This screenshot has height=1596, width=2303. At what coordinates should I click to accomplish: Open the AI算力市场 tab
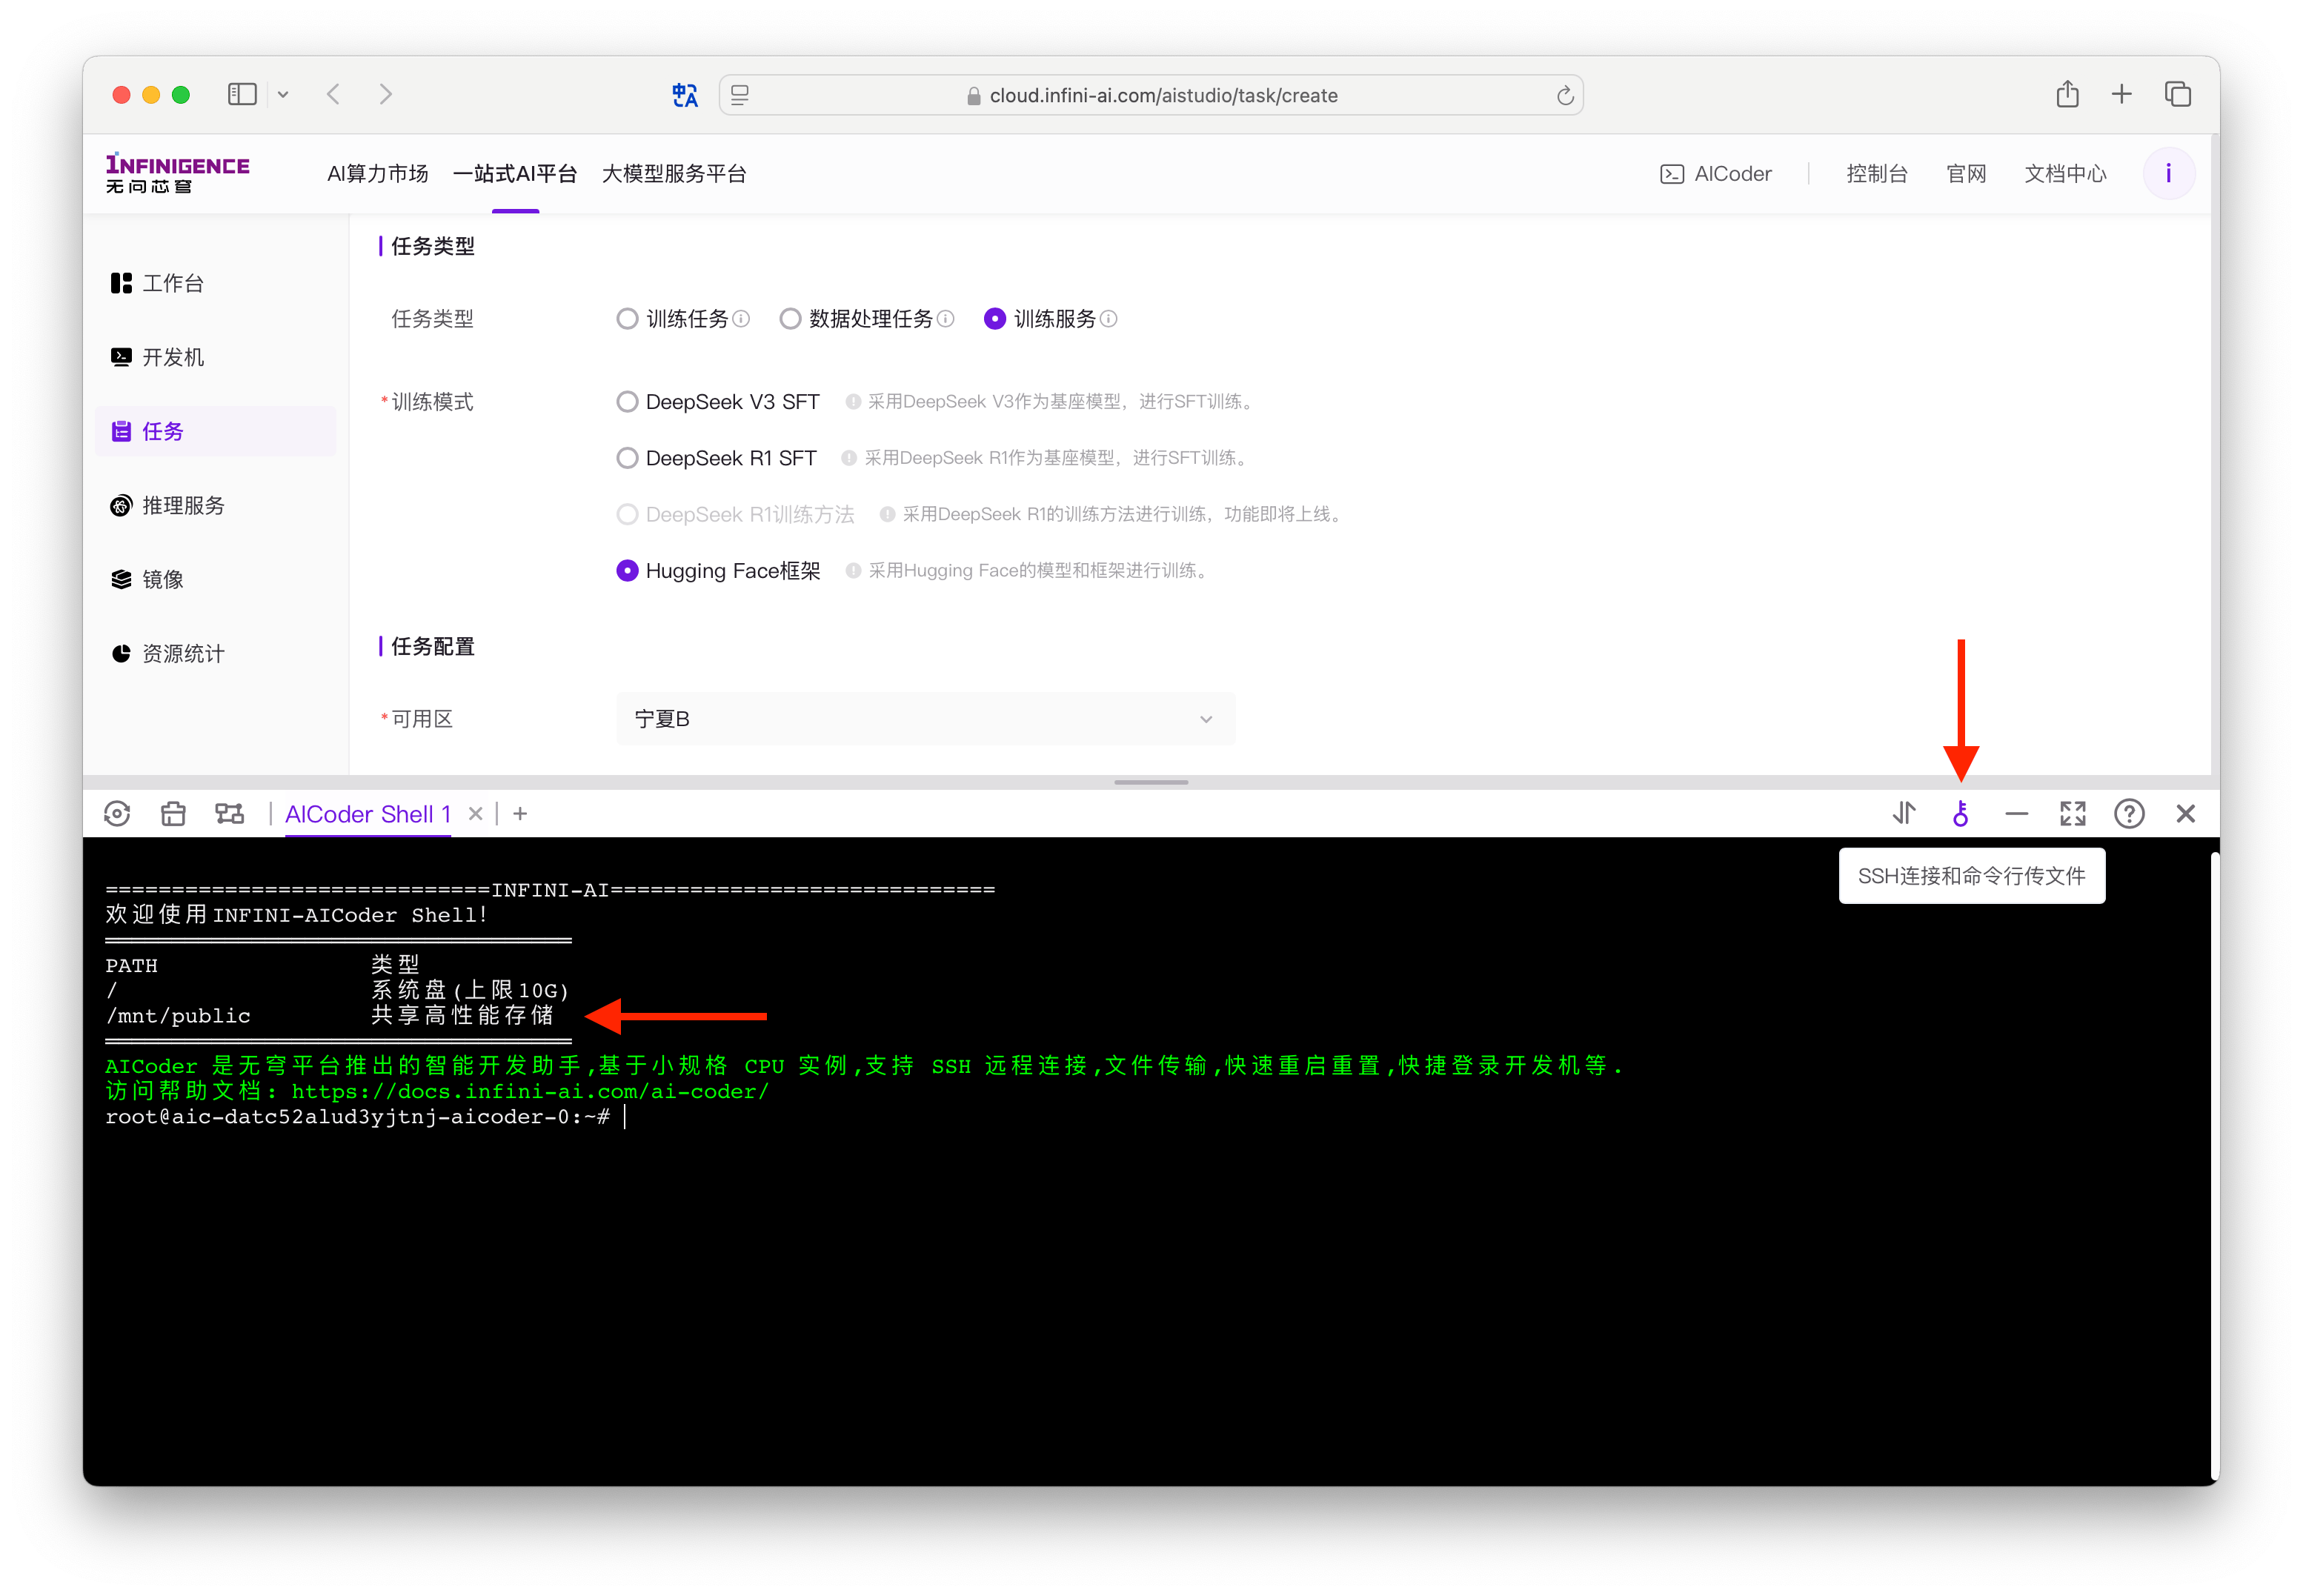tap(378, 174)
